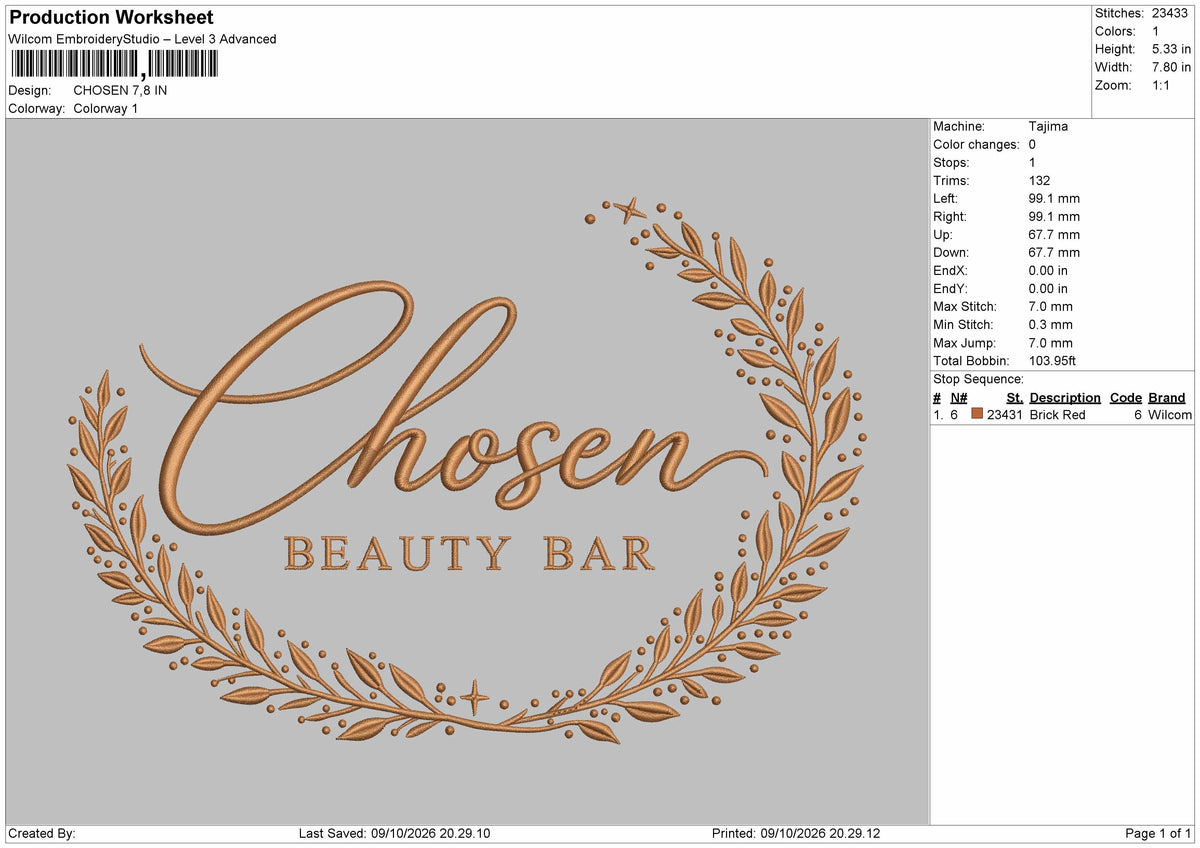Click the Up value 67.7 mm
The width and height of the screenshot is (1200, 848).
pos(1054,235)
